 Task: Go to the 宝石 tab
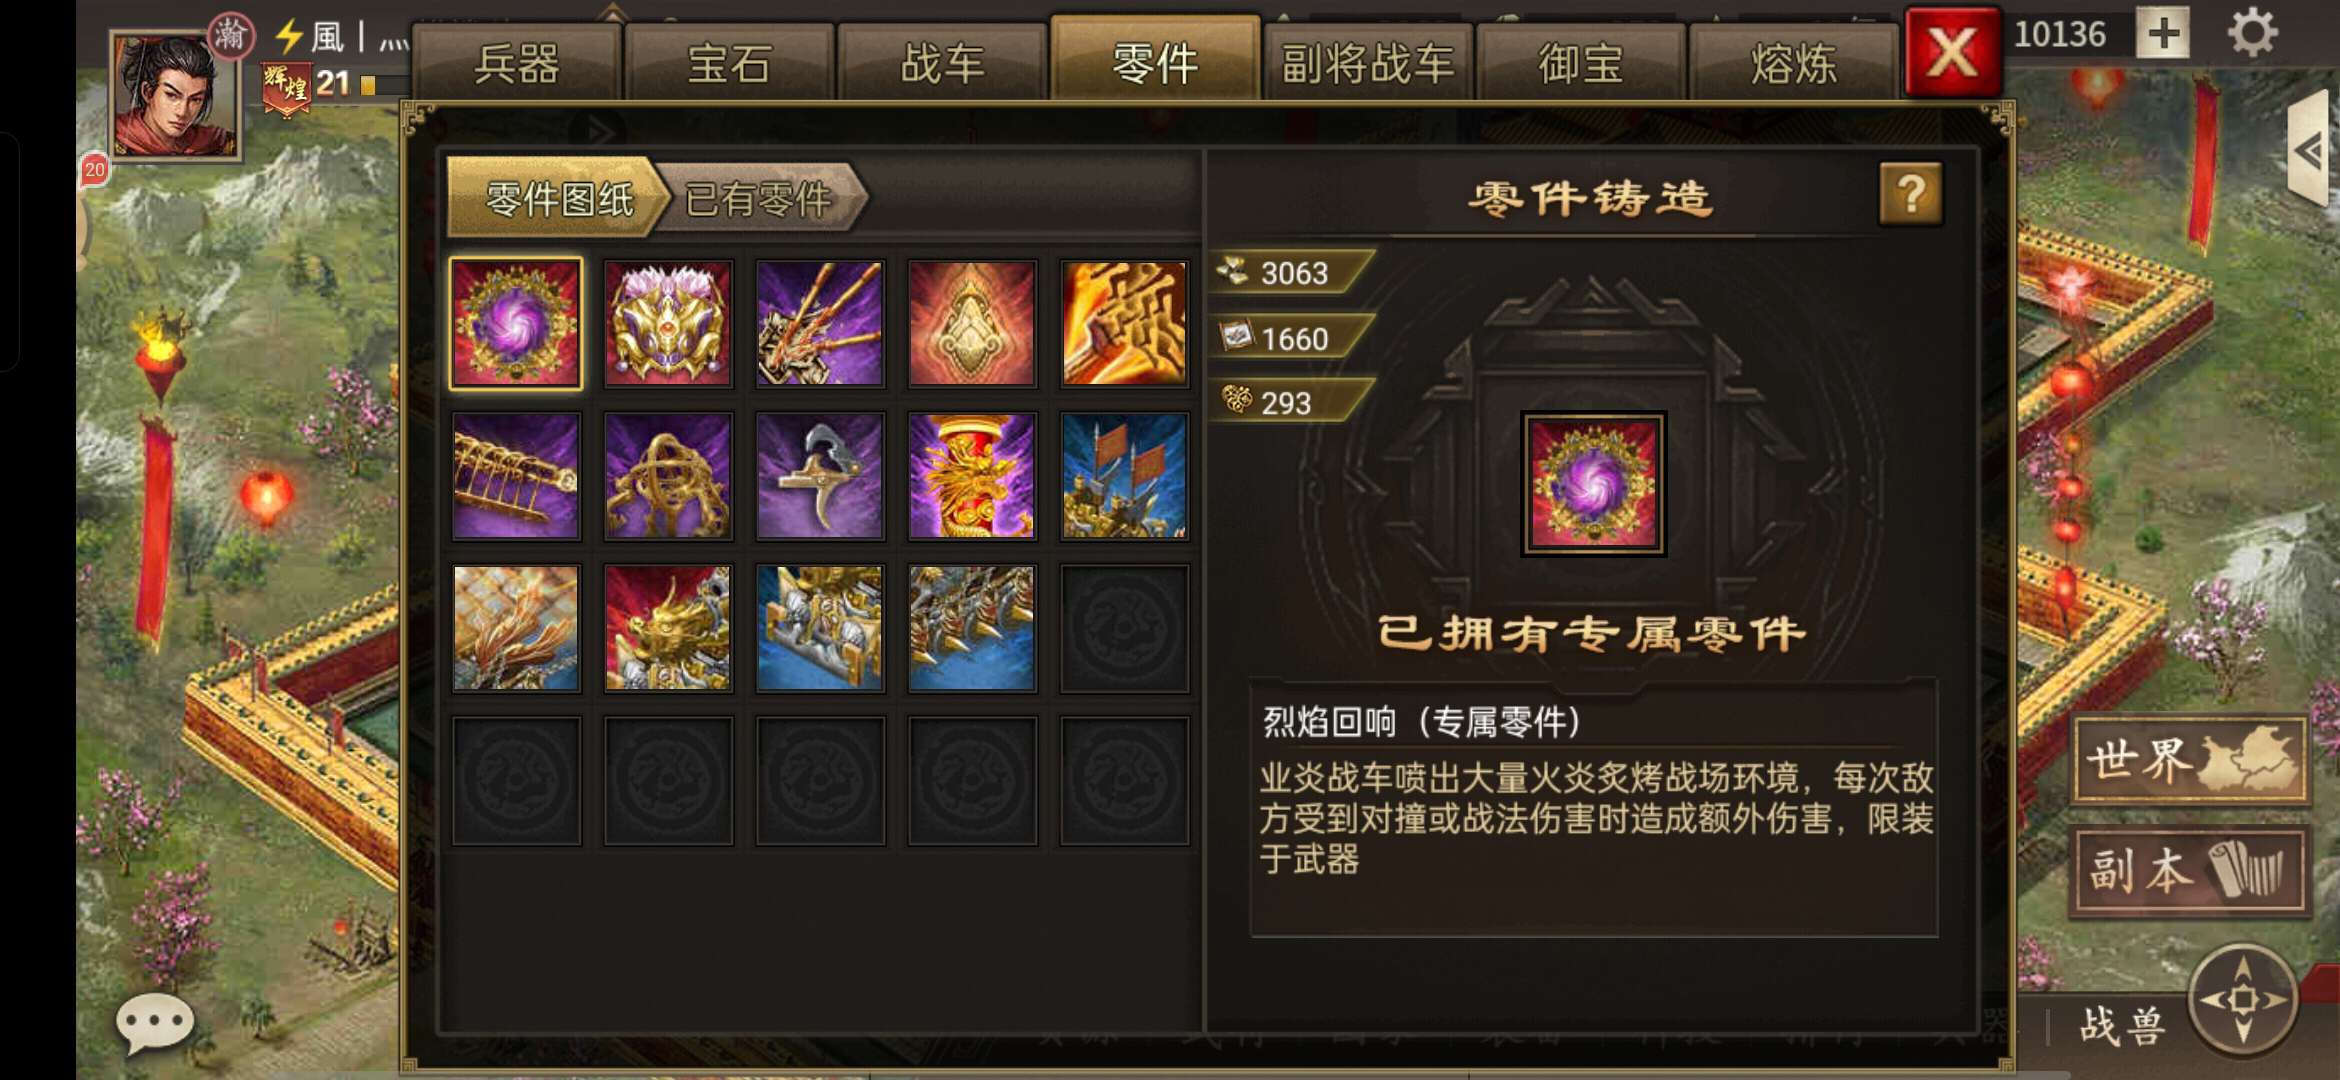(729, 64)
